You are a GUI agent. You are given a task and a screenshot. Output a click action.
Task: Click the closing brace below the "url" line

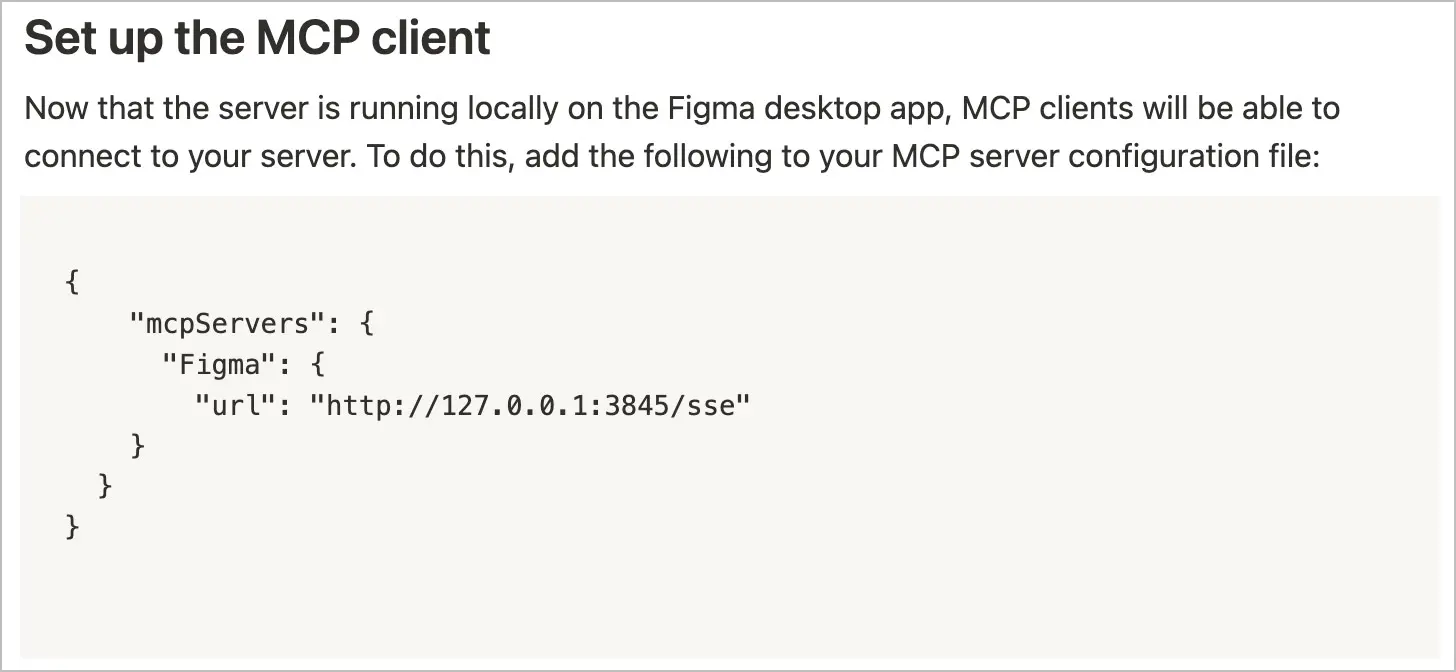(x=138, y=445)
